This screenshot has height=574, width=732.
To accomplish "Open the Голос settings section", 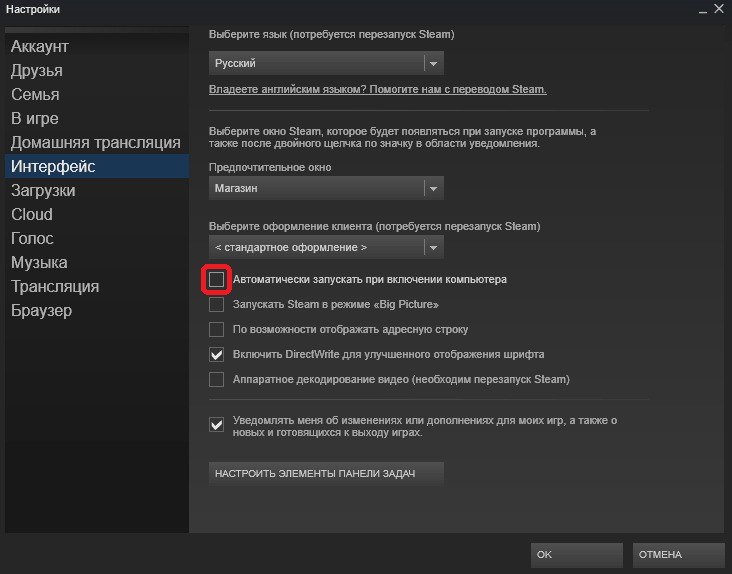I will [x=97, y=238].
